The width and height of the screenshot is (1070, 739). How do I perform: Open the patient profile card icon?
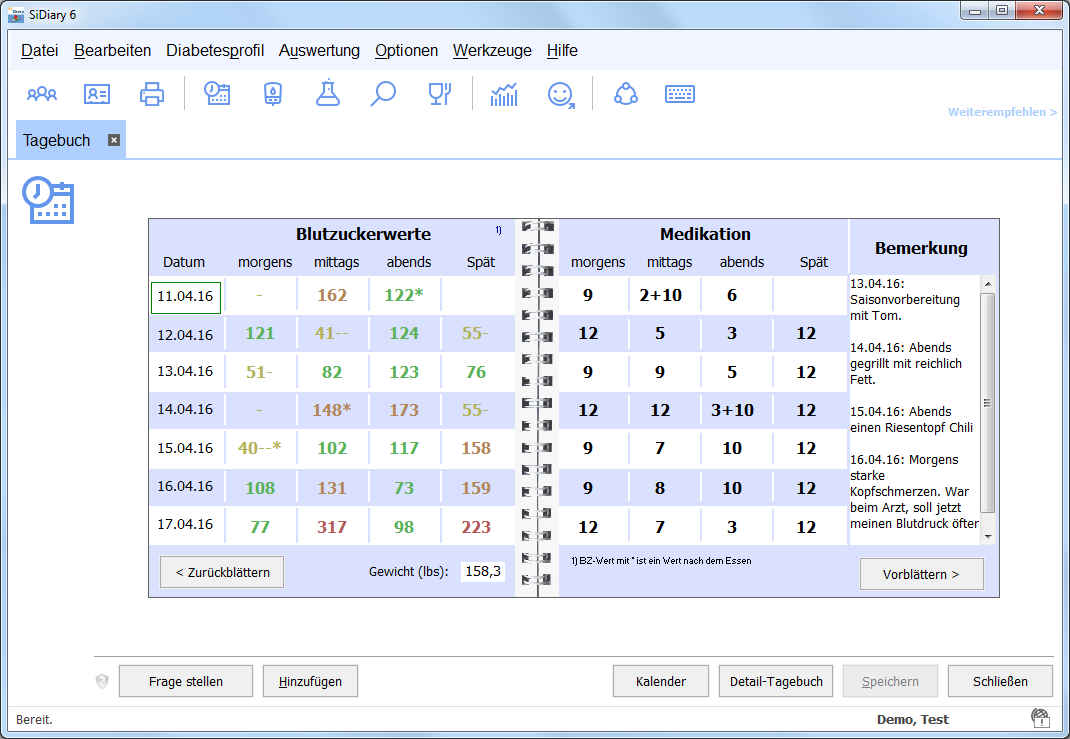97,94
